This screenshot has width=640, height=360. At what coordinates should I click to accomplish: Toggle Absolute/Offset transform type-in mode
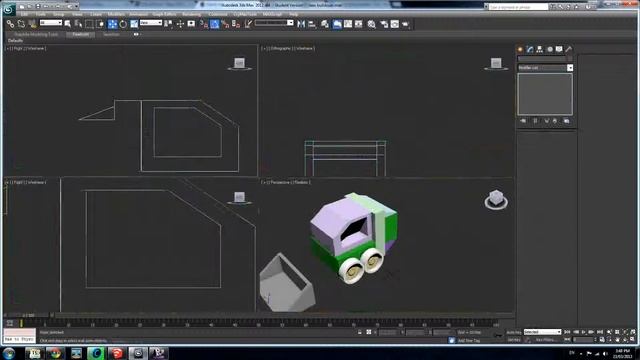369,332
